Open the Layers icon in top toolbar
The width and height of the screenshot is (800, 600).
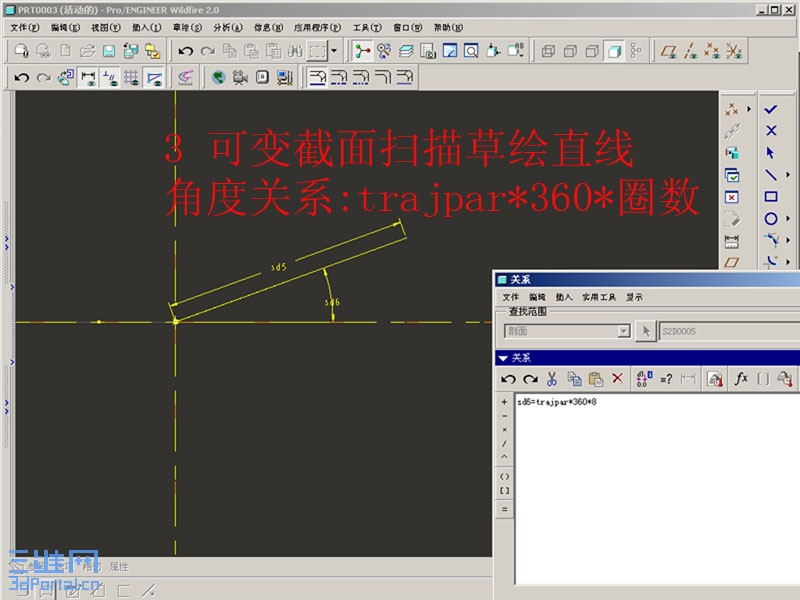[x=406, y=51]
